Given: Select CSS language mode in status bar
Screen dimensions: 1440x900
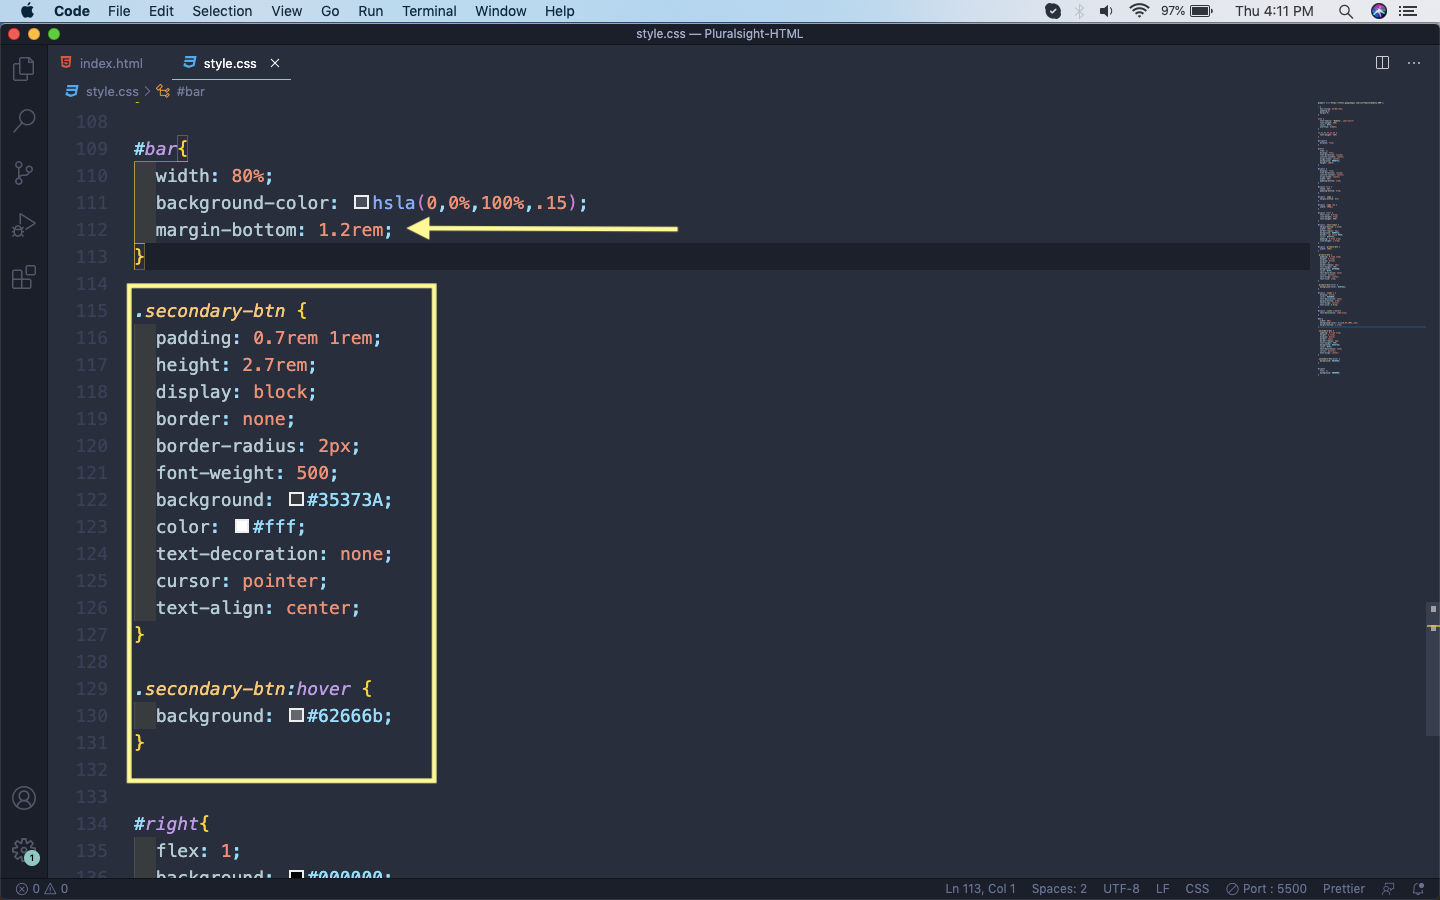Looking at the screenshot, I should (x=1197, y=888).
